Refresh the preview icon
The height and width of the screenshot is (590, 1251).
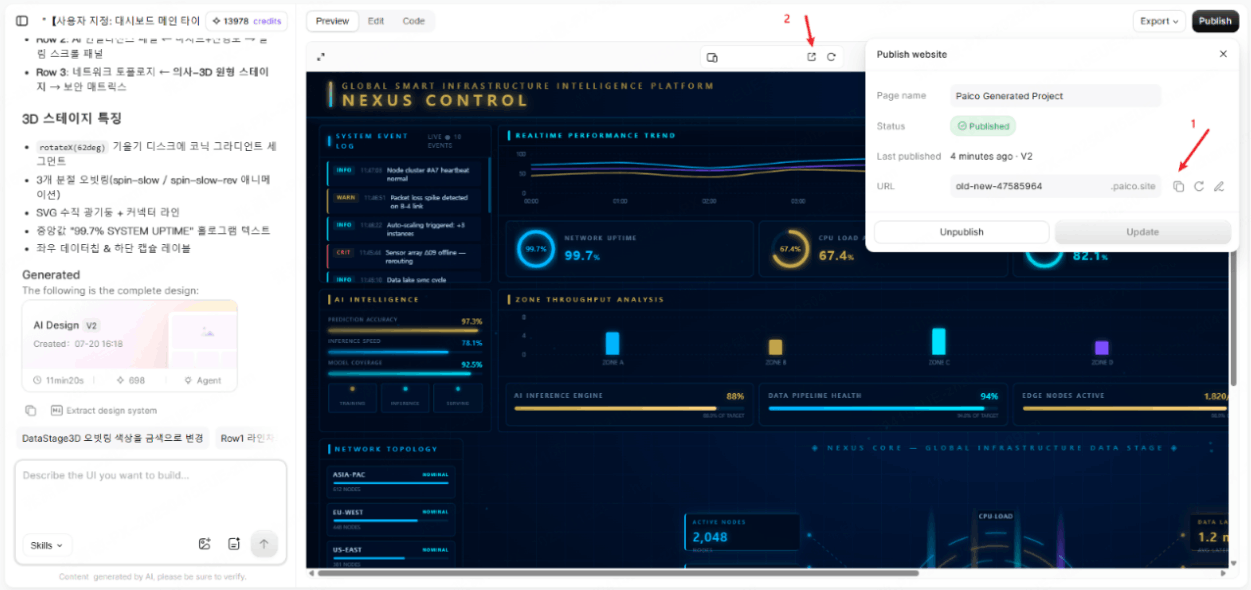(x=831, y=57)
